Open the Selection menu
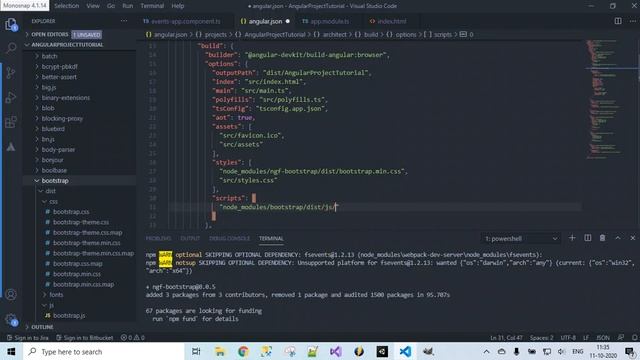Viewport: 640px width, 360px height. pyautogui.click(x=67, y=6)
